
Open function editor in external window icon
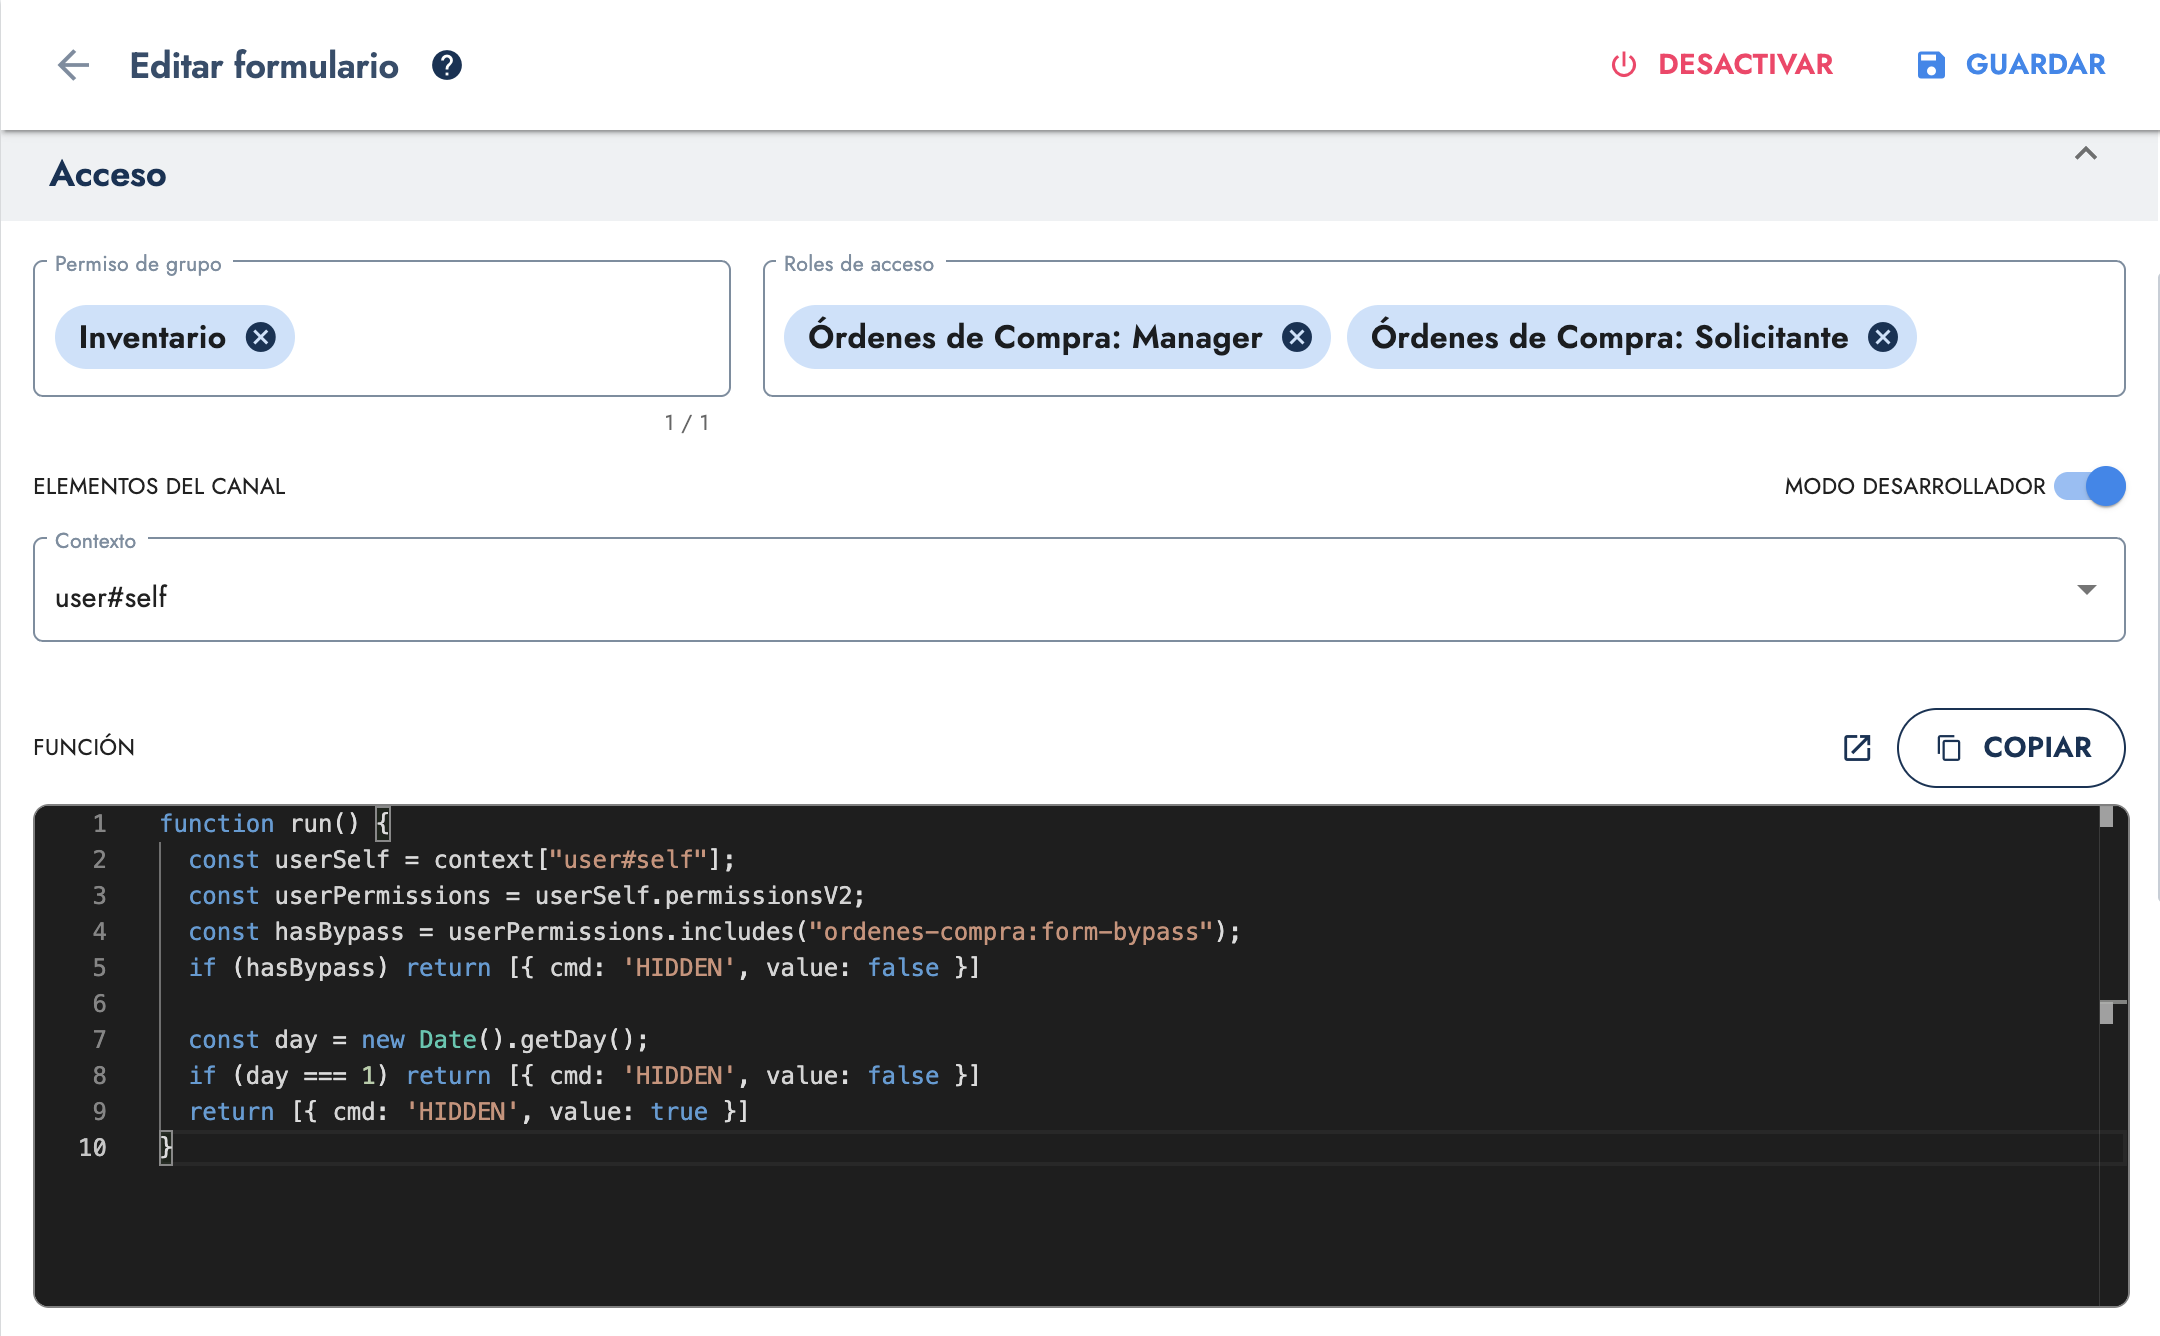1857,748
